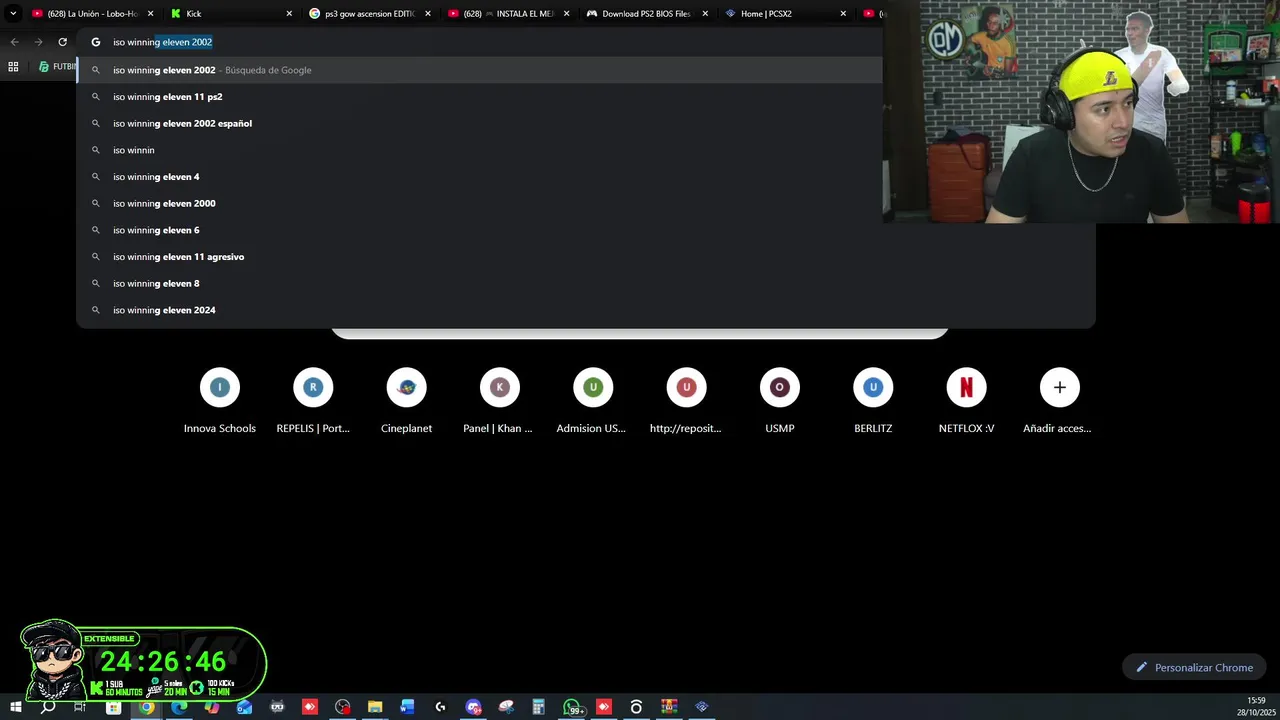Open the Cineplanet shortcut

pos(406,401)
